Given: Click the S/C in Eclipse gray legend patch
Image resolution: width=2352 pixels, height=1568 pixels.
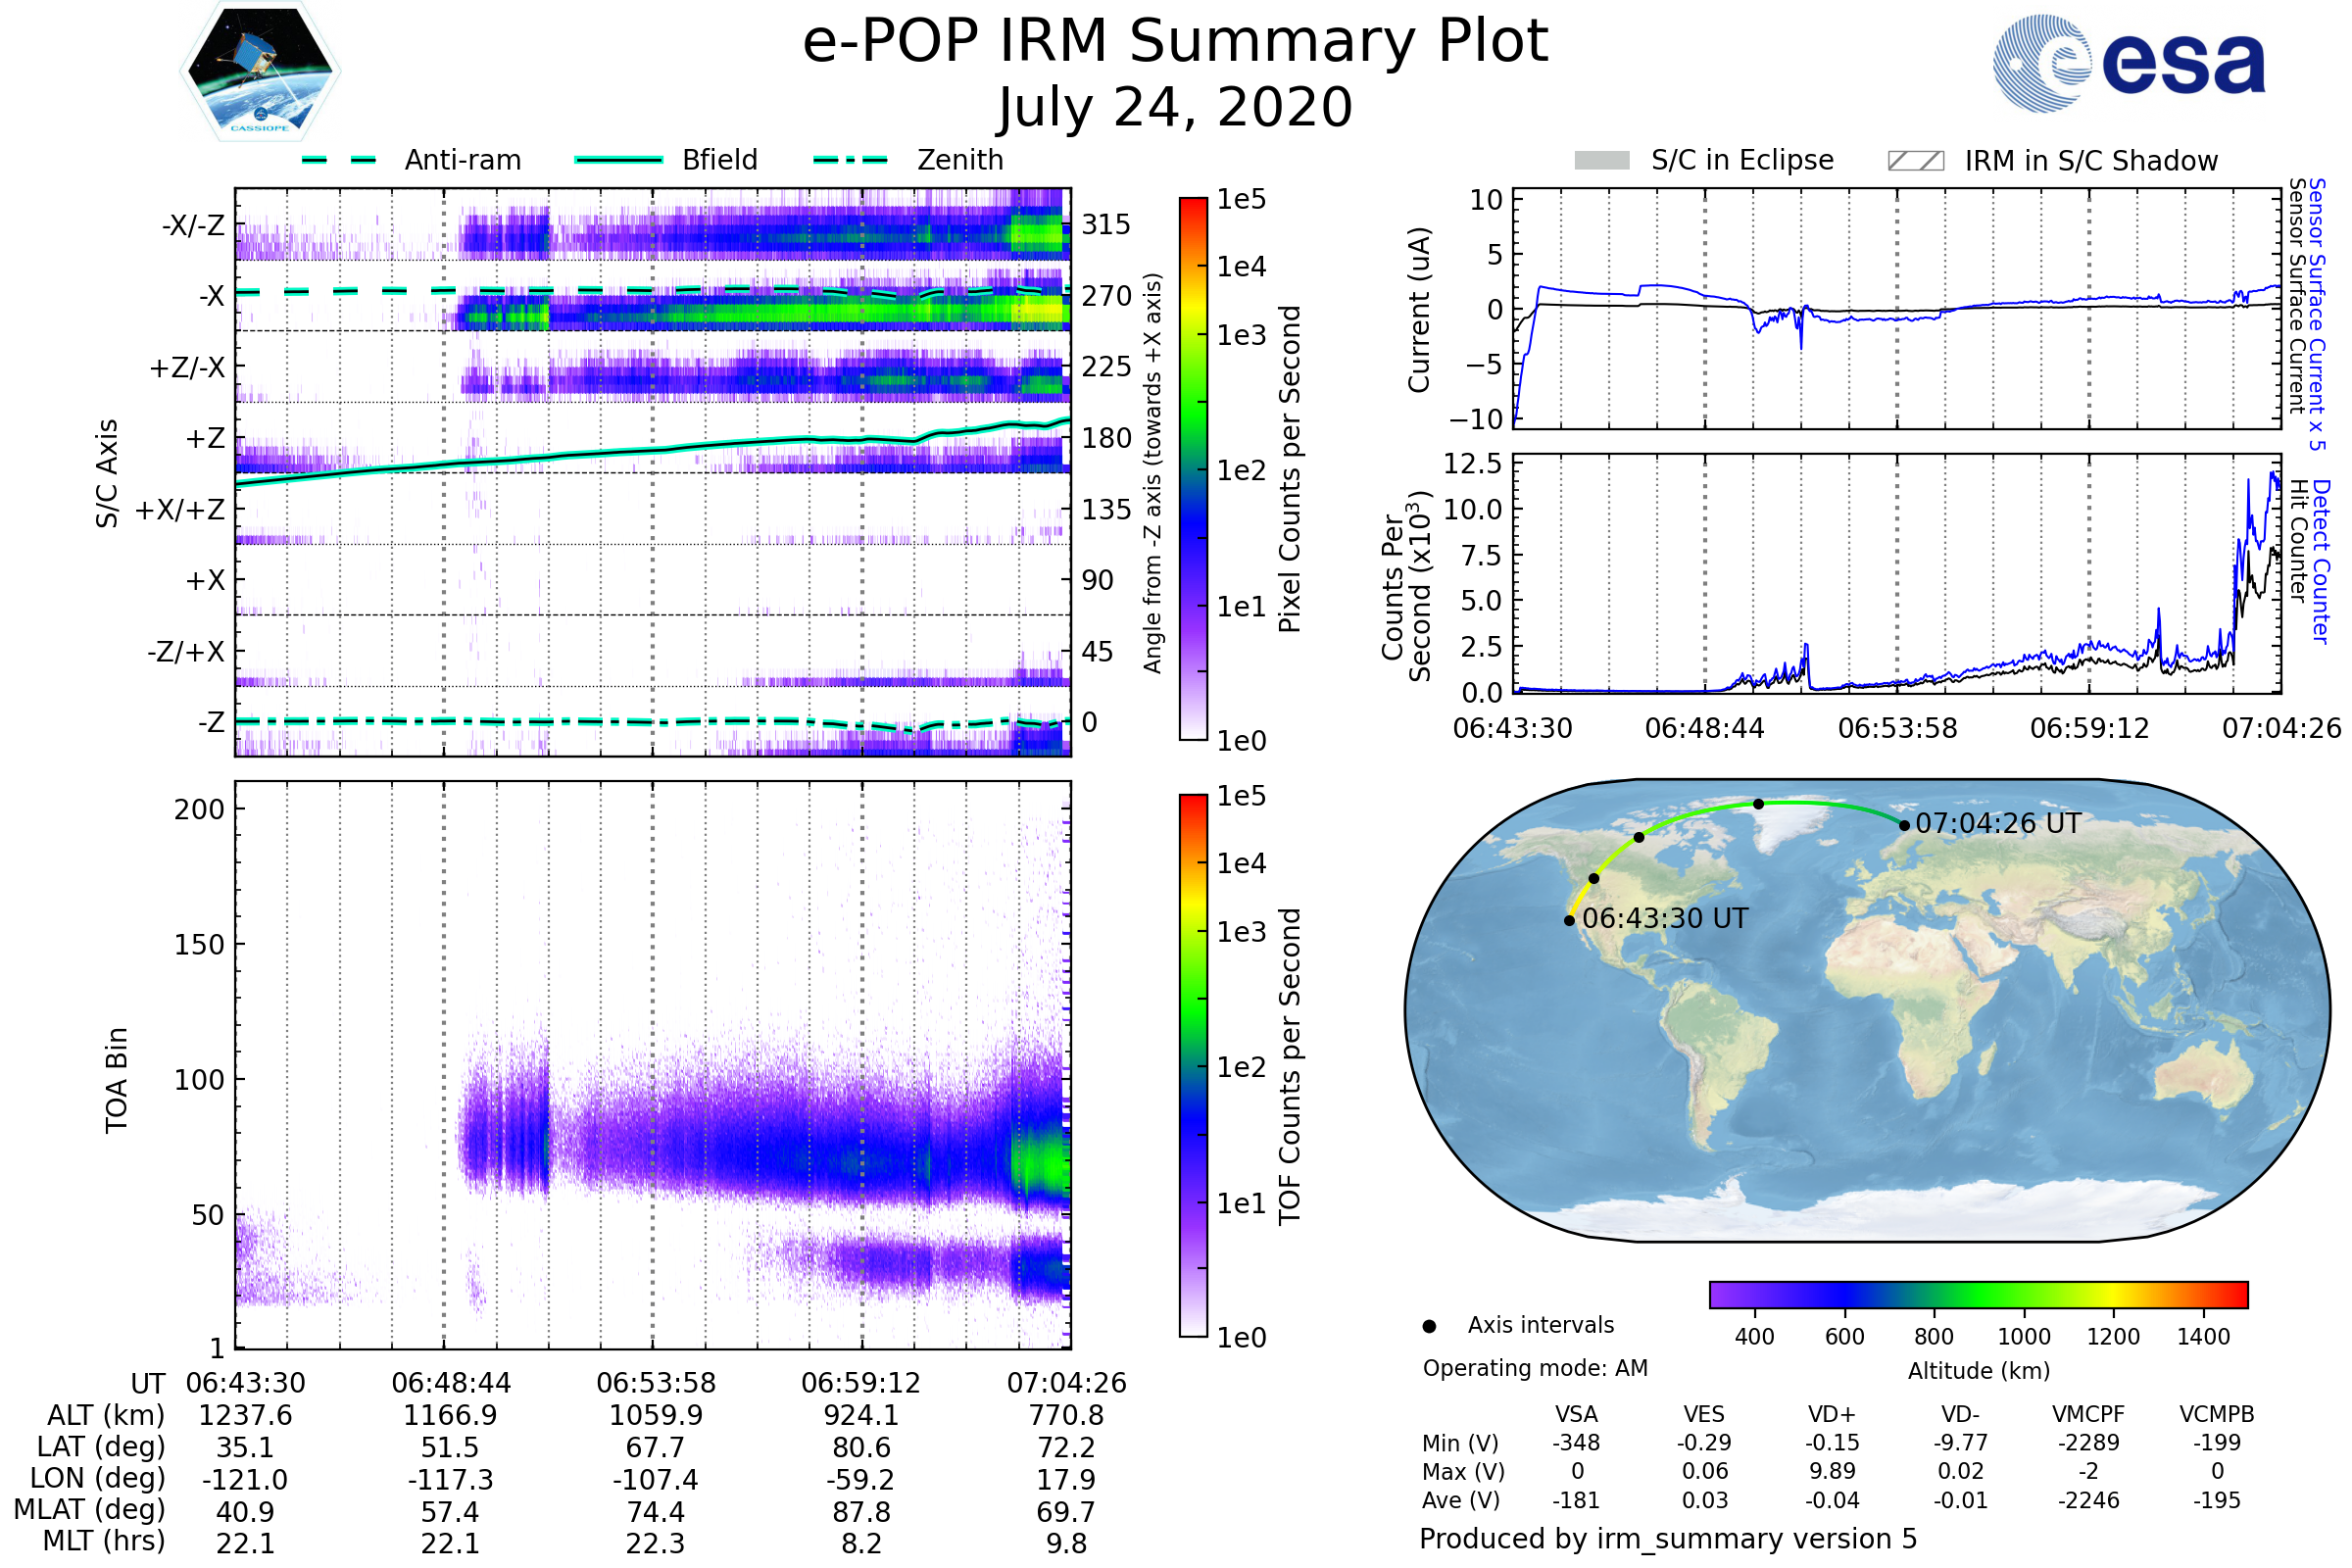Looking at the screenshot, I should [x=1601, y=161].
